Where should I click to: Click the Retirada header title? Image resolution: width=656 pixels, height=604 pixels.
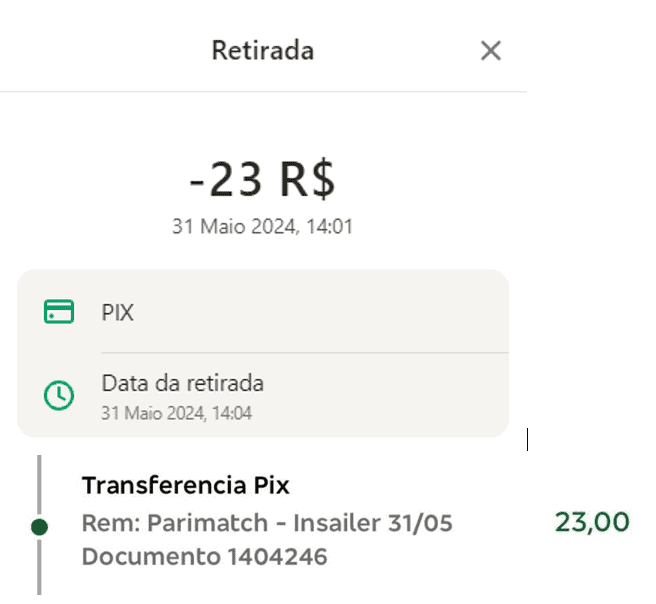coord(263,51)
